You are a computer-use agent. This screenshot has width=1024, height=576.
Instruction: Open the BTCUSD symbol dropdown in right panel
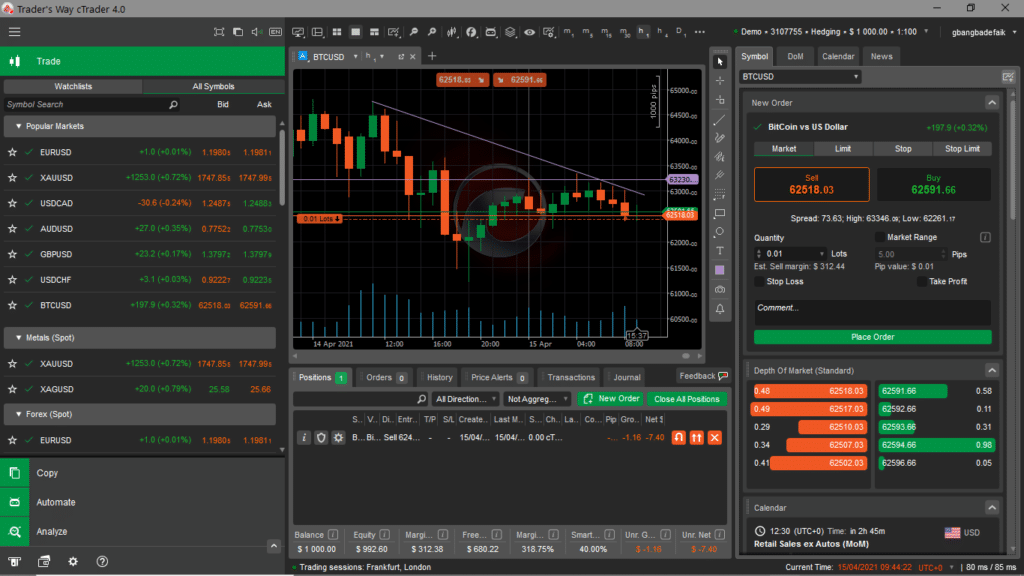[800, 77]
